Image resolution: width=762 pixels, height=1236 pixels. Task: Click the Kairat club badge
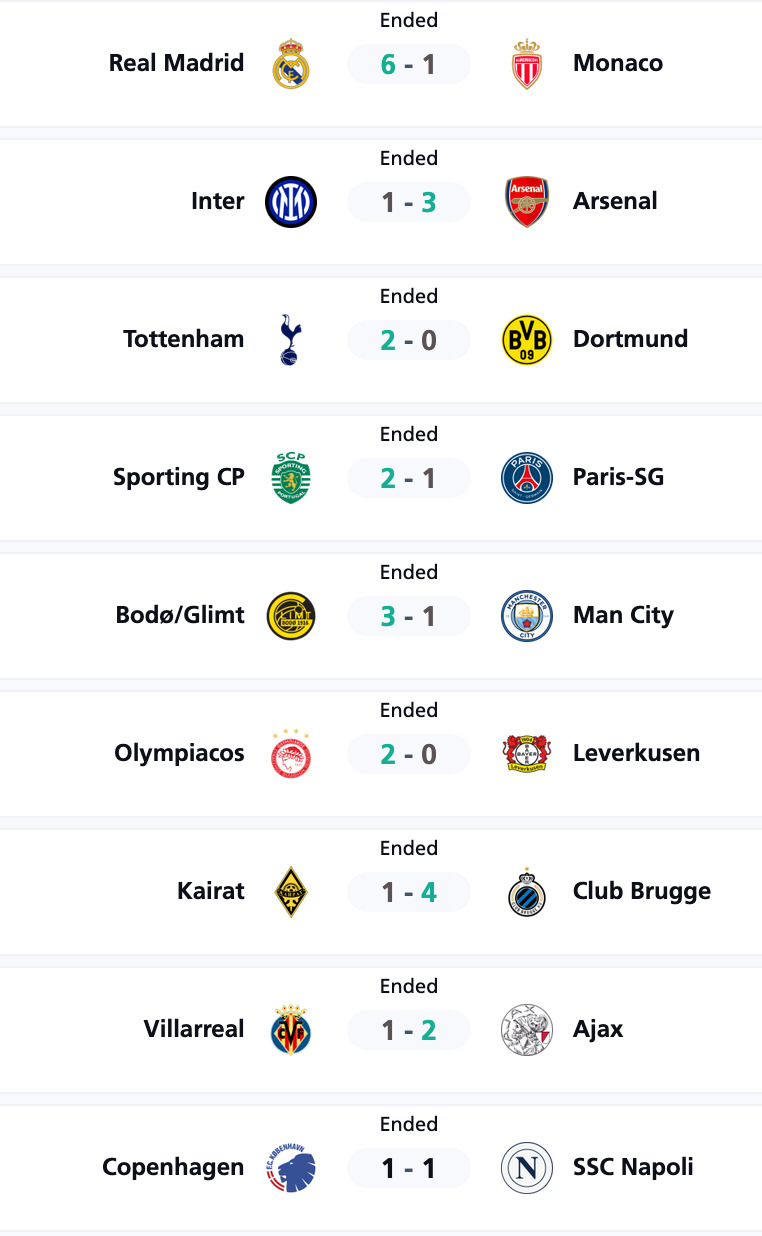(x=291, y=892)
